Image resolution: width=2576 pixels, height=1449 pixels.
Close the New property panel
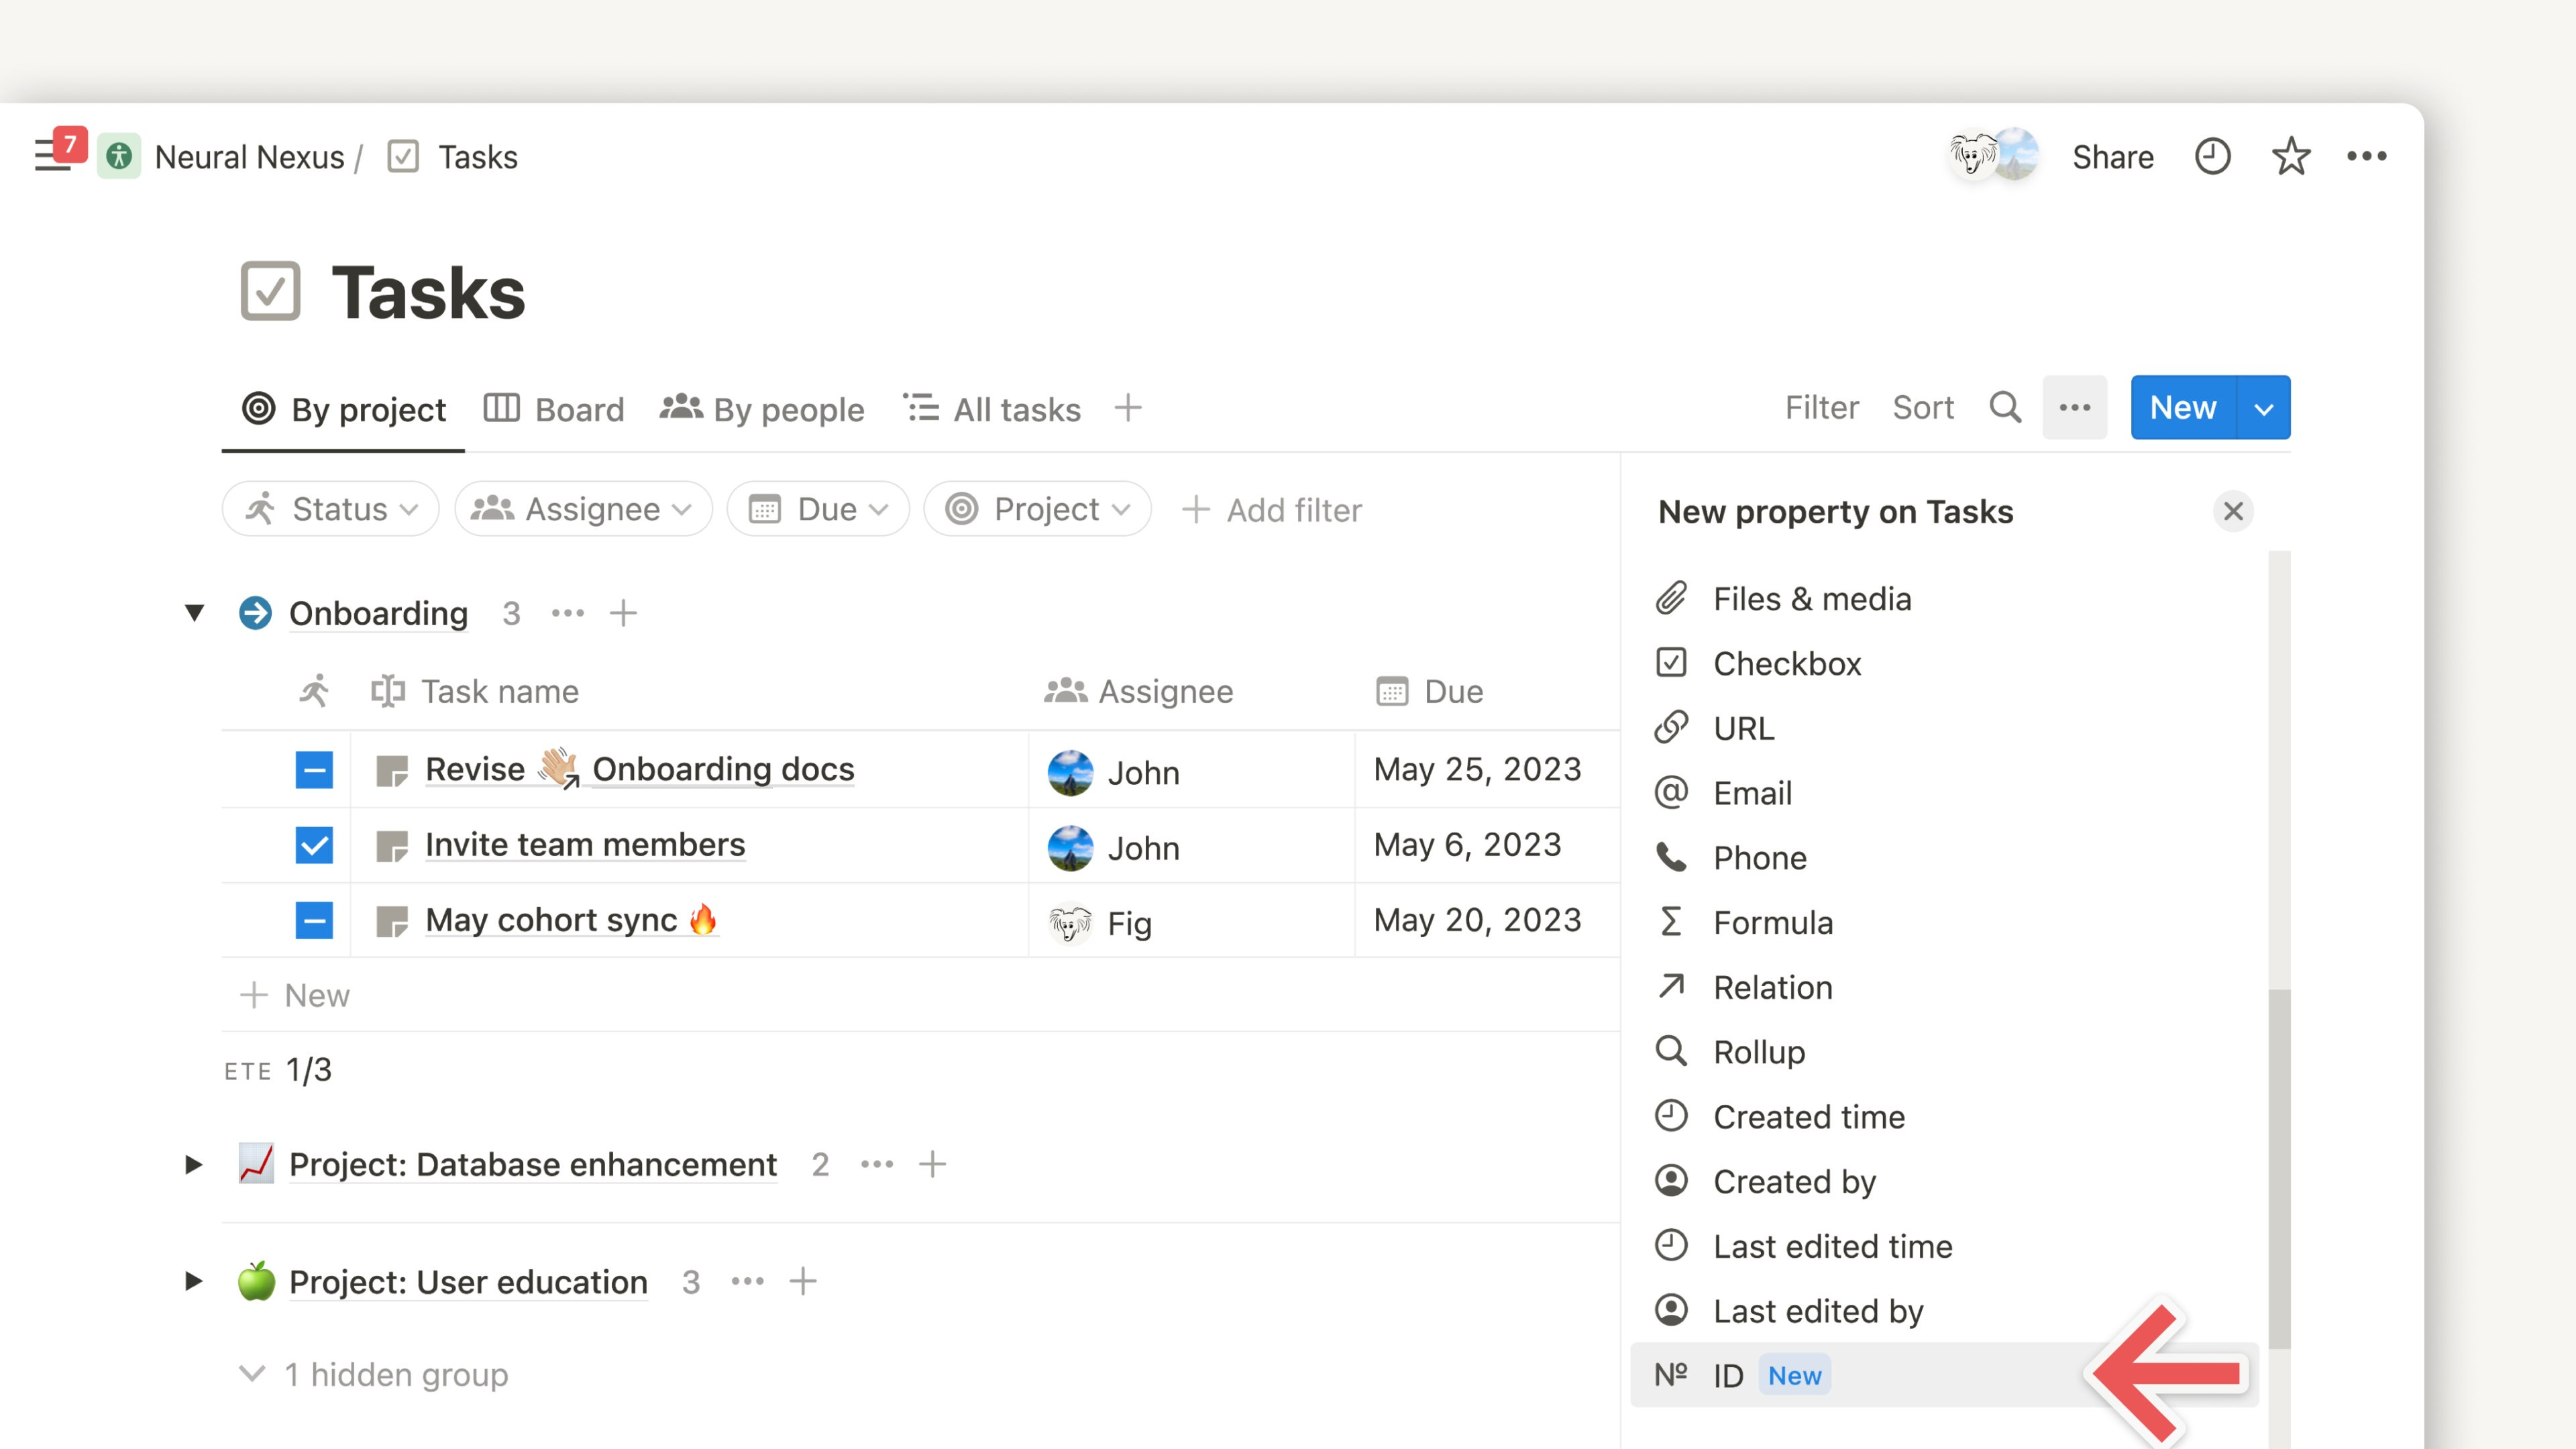(x=2232, y=511)
